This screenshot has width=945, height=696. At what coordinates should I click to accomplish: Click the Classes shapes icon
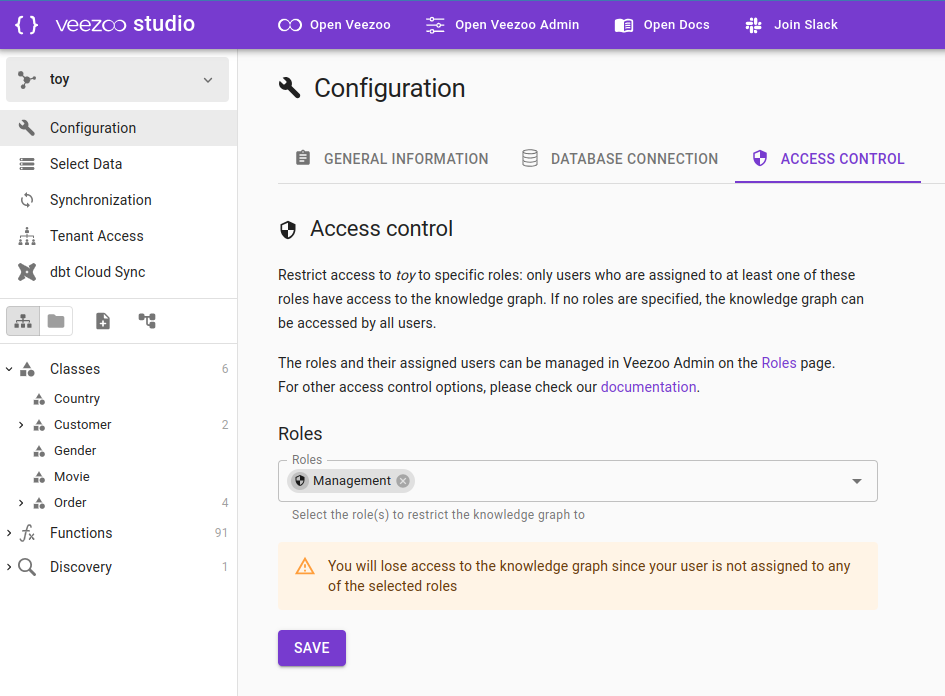(x=27, y=369)
